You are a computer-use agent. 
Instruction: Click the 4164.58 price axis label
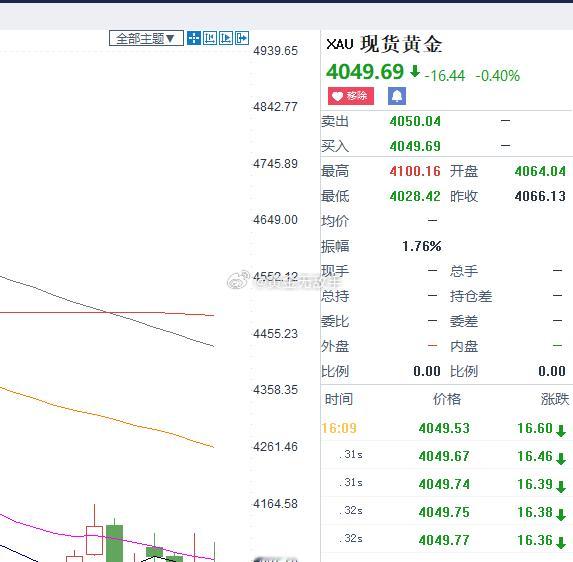click(276, 504)
